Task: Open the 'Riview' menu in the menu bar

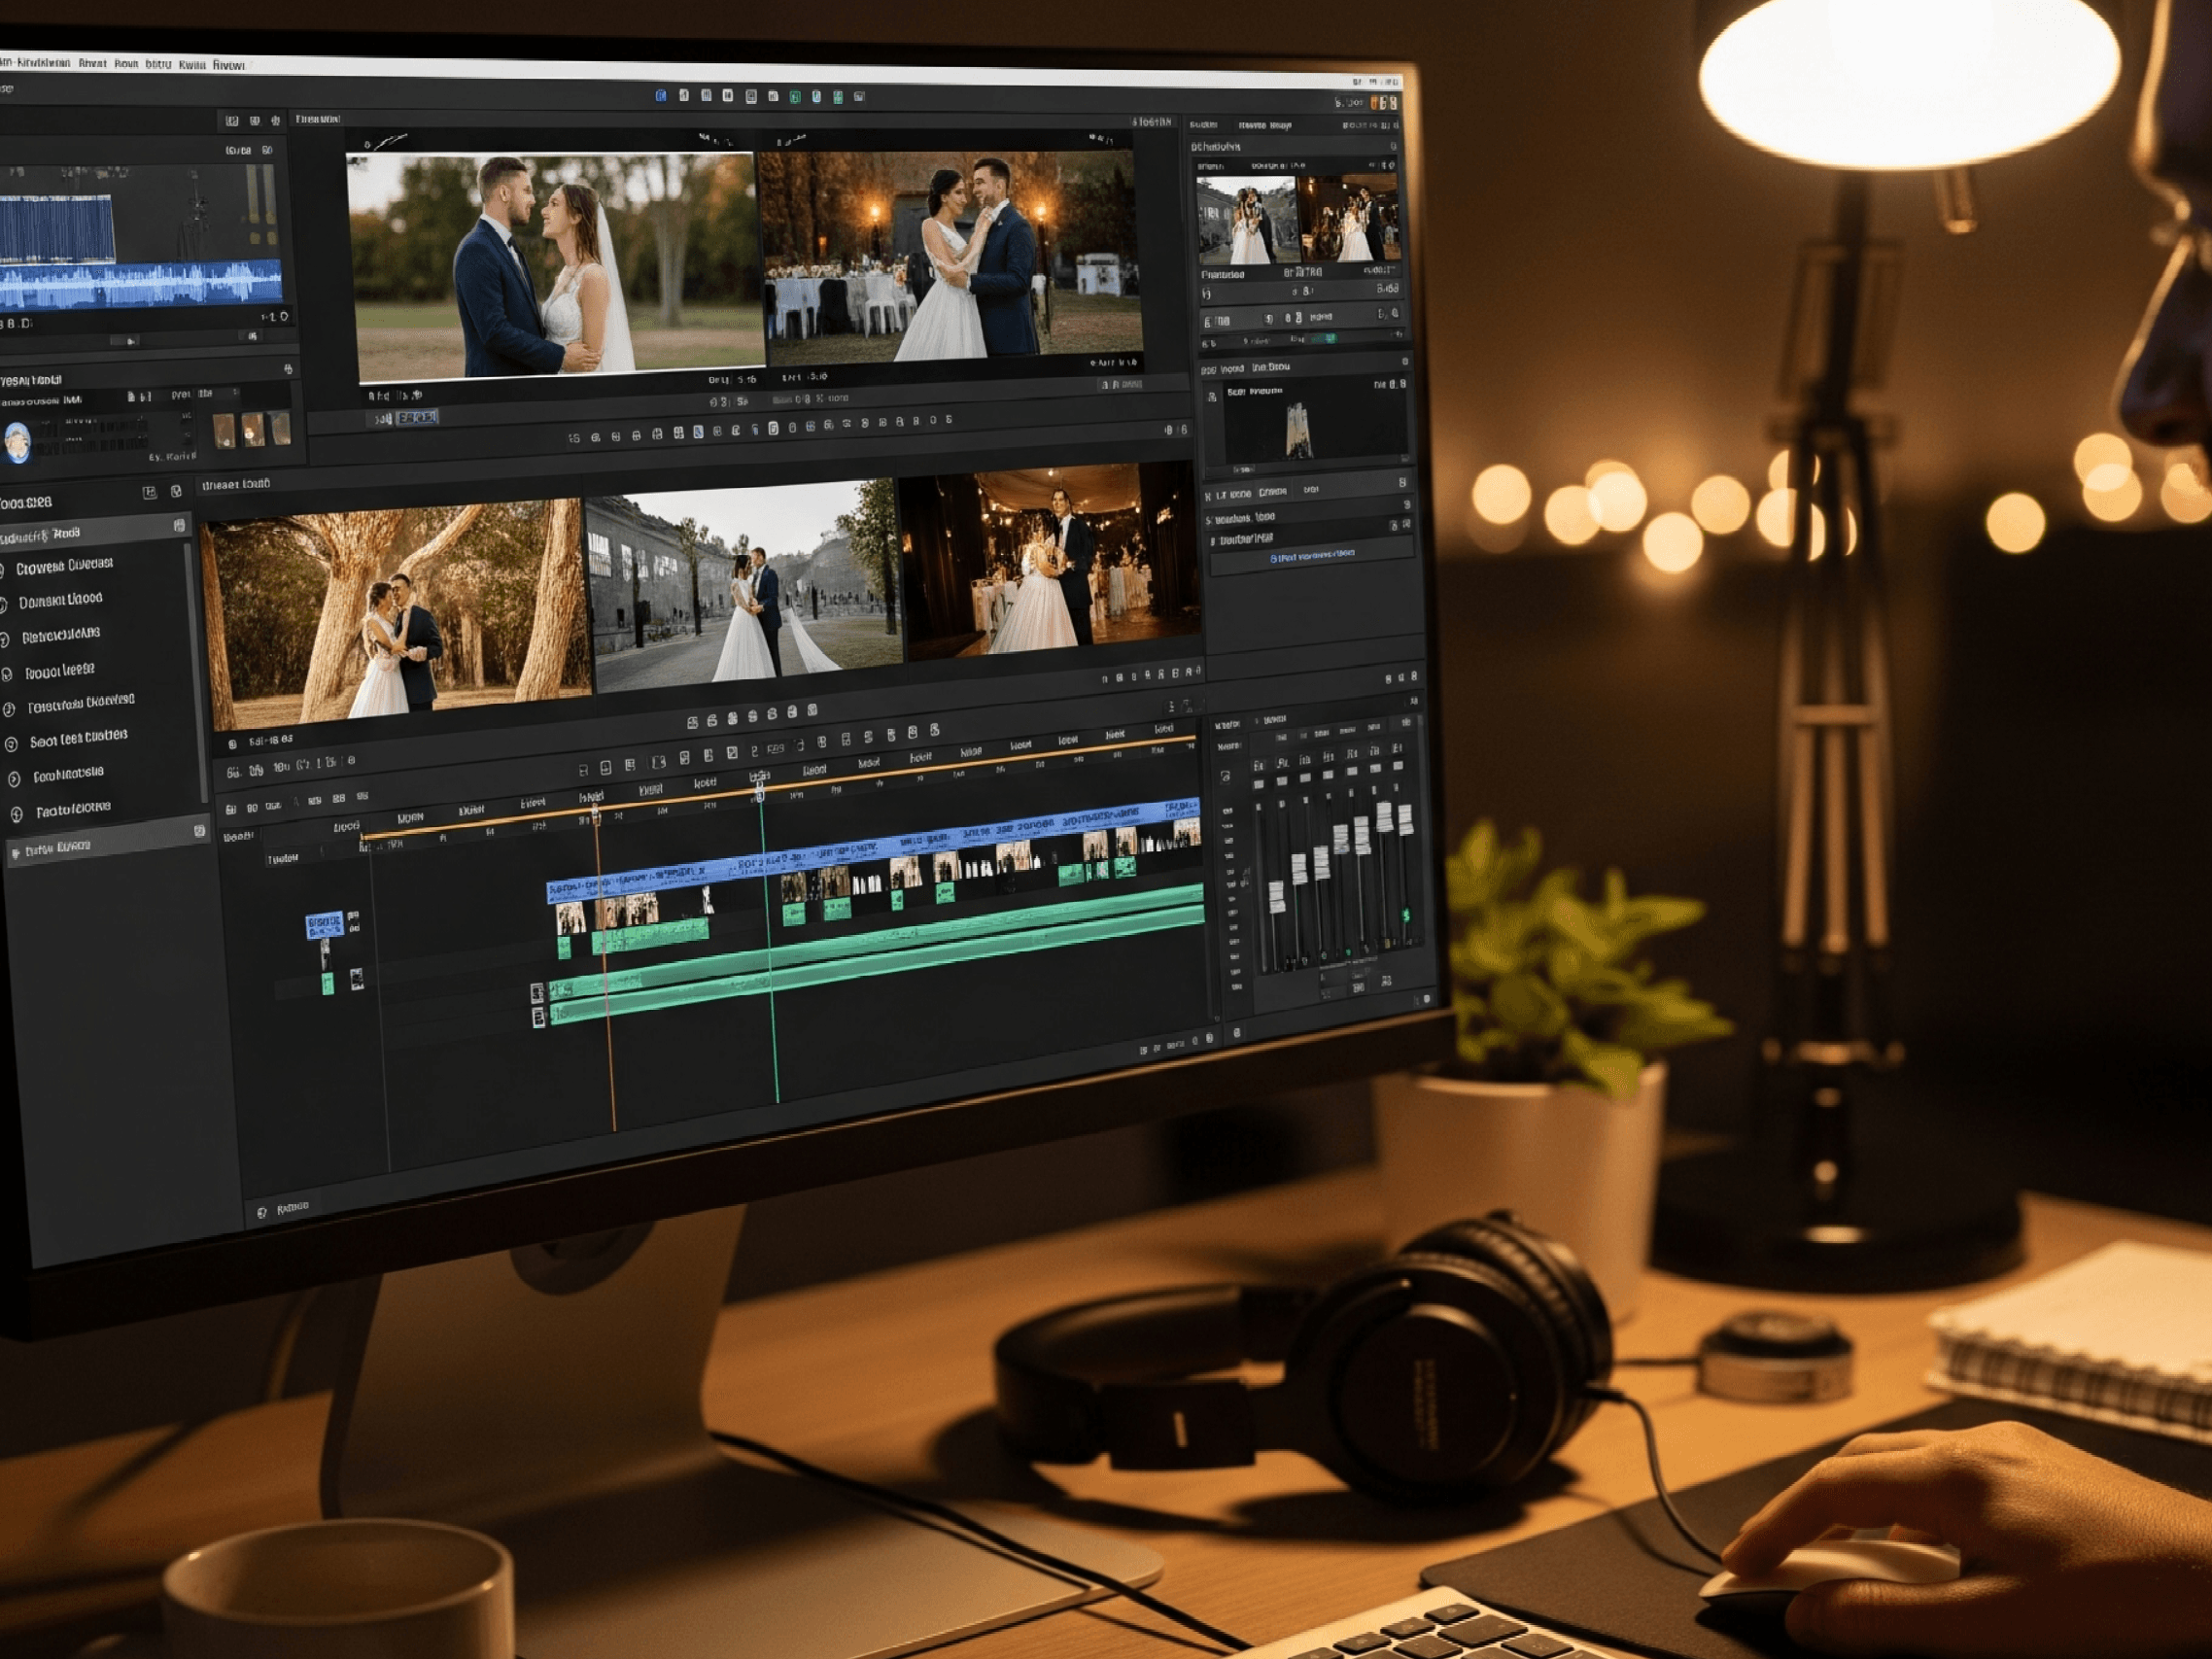Action: 229,65
